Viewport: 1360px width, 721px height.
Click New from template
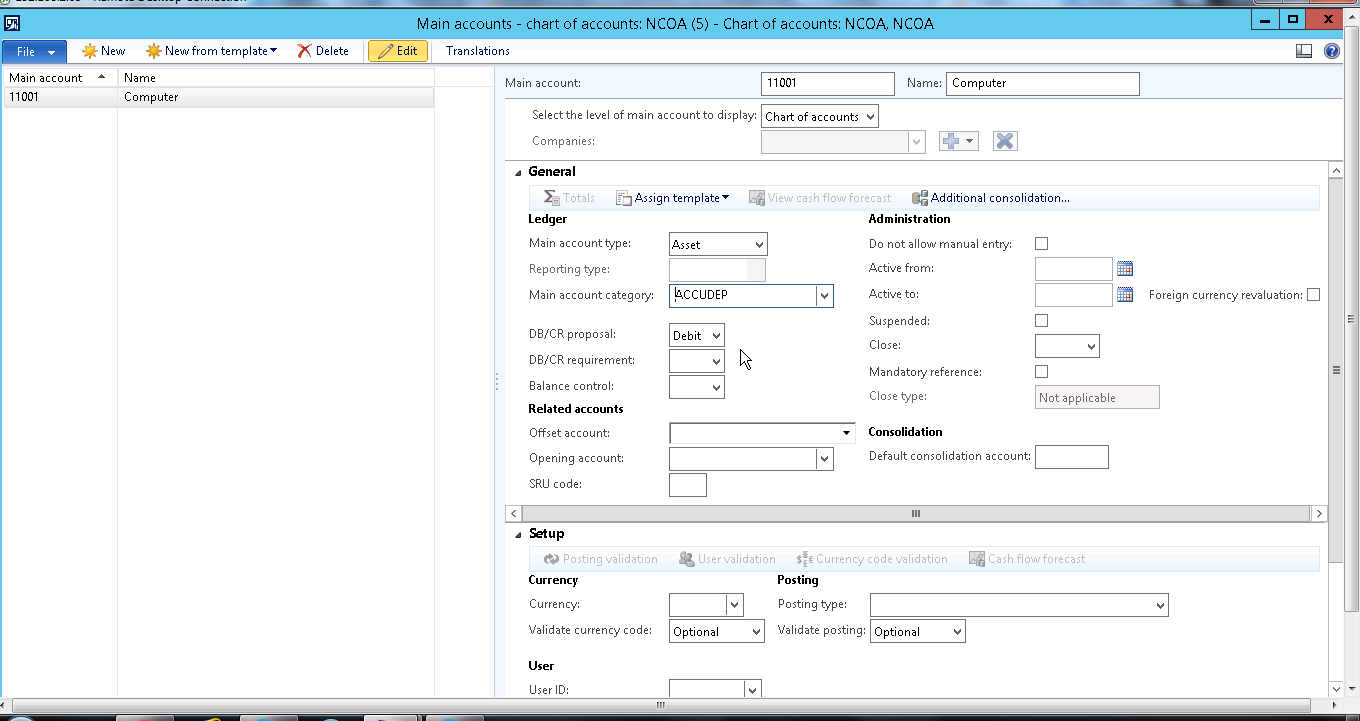(211, 50)
